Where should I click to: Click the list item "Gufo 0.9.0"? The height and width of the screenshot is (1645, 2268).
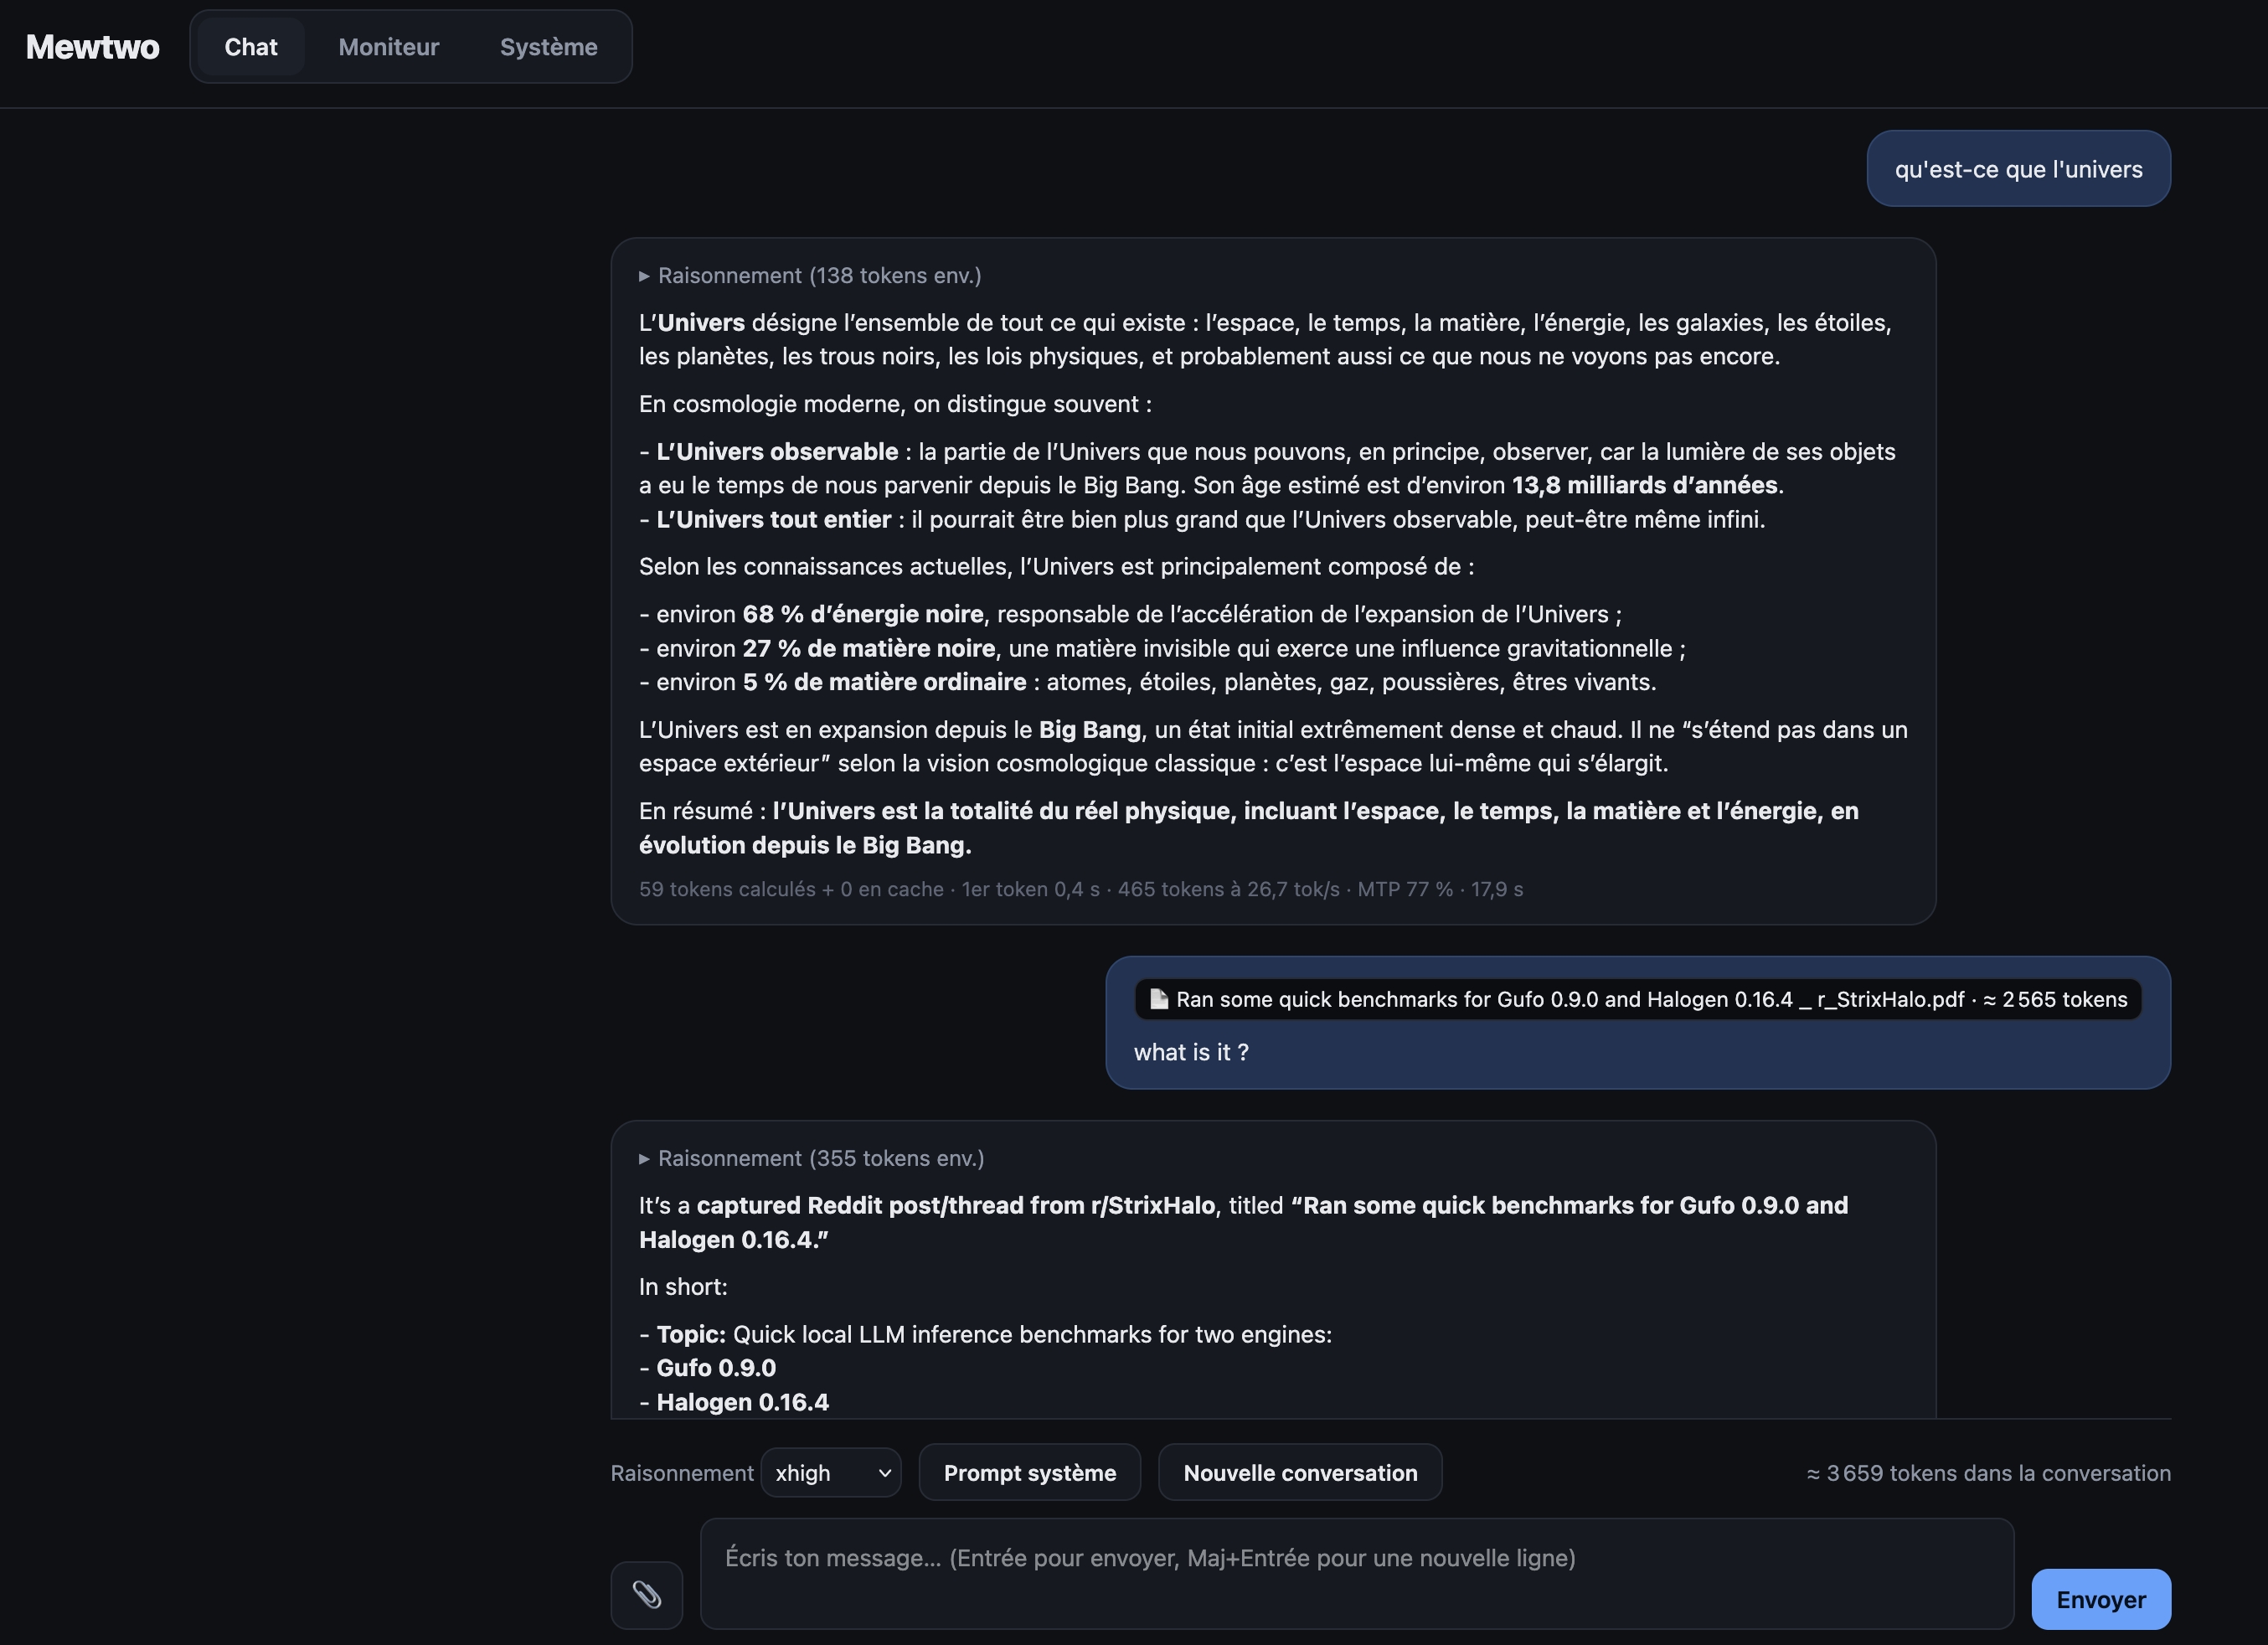716,1368
